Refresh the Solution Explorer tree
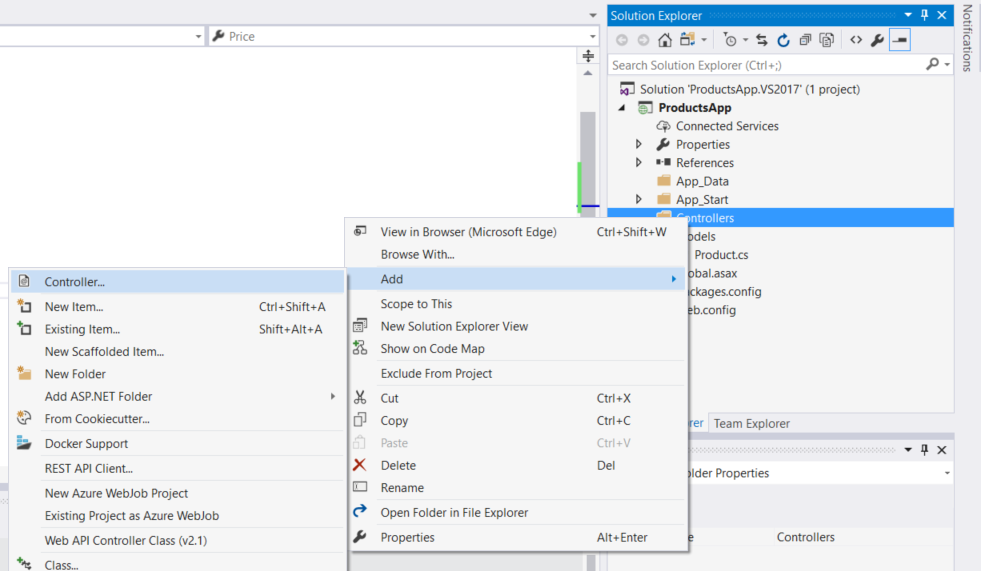Image resolution: width=981 pixels, height=571 pixels. pos(783,40)
